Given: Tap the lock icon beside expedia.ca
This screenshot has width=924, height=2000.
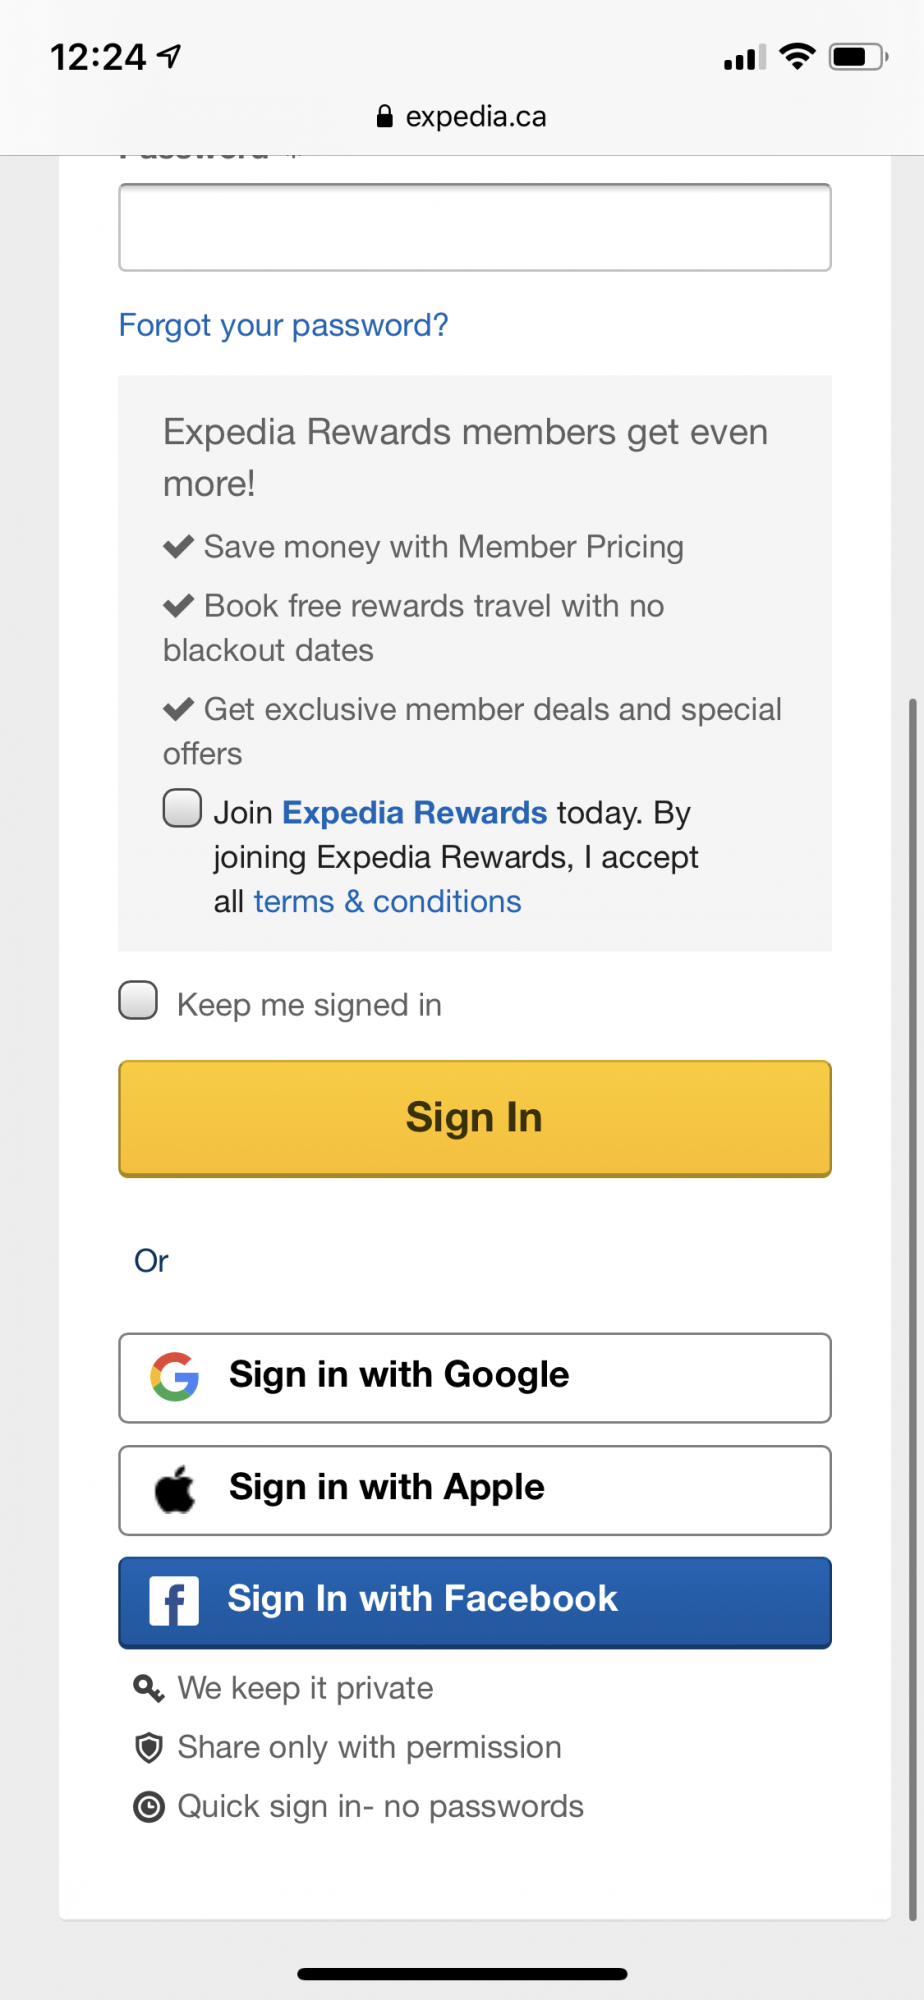Looking at the screenshot, I should (x=385, y=117).
